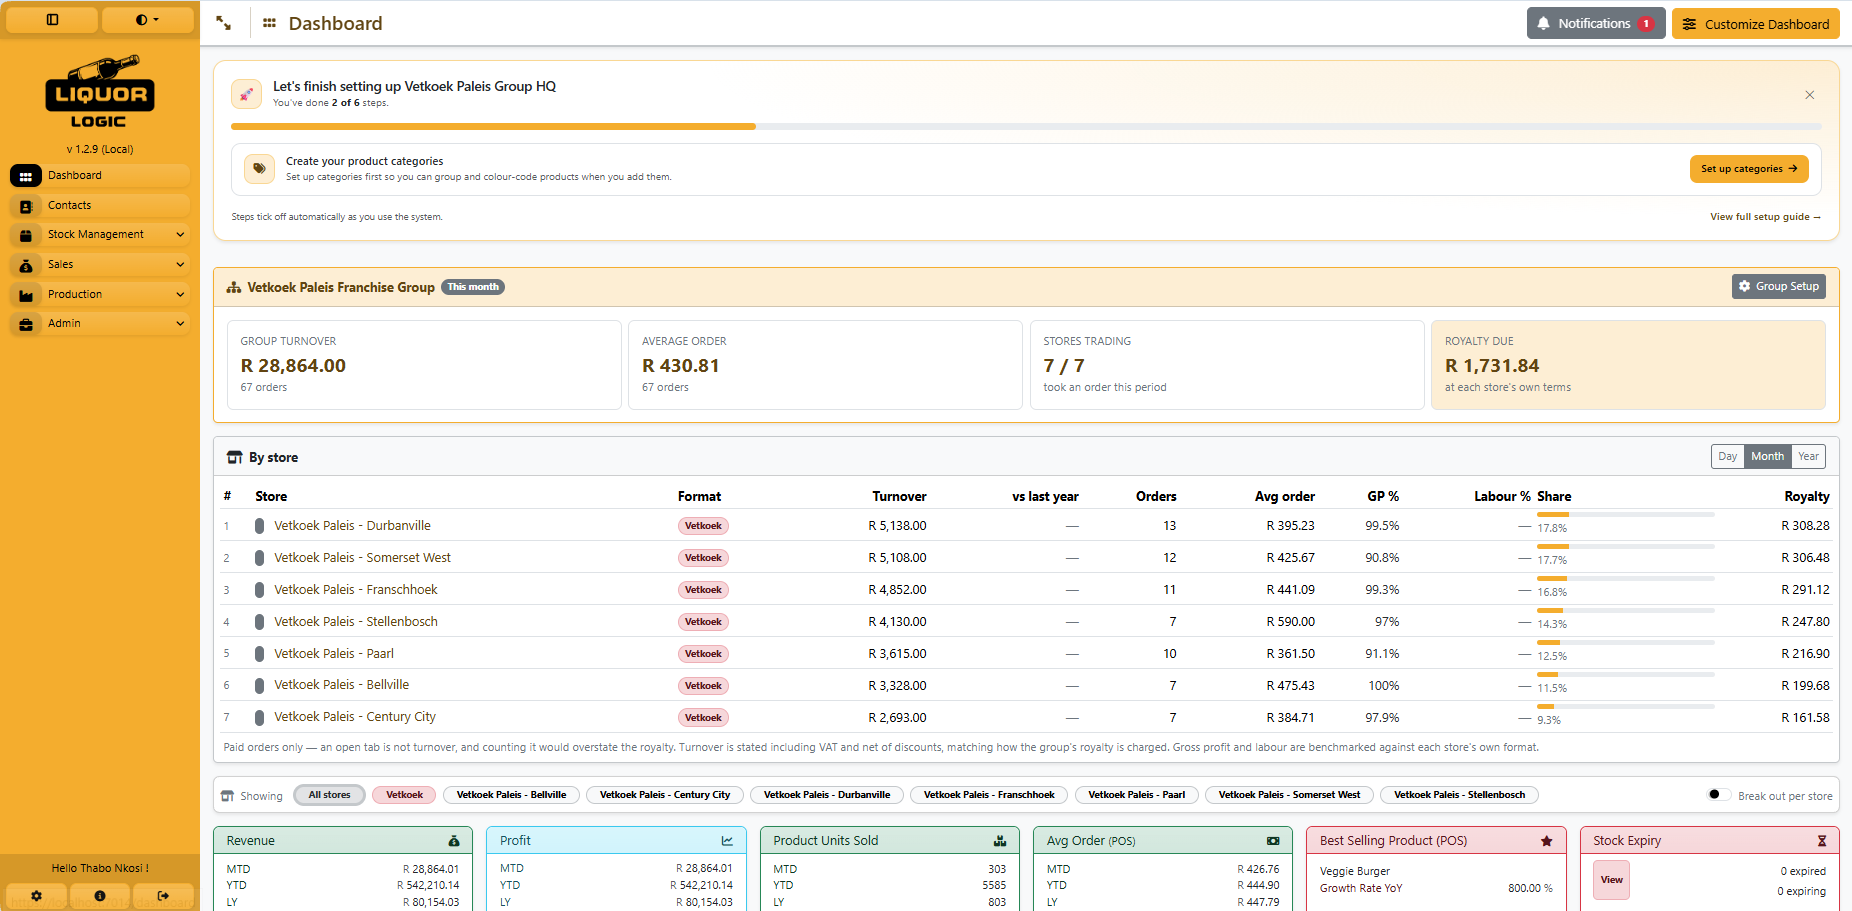1852x911 pixels.
Task: Click the fullscreen expand arrows icon
Action: pos(224,23)
